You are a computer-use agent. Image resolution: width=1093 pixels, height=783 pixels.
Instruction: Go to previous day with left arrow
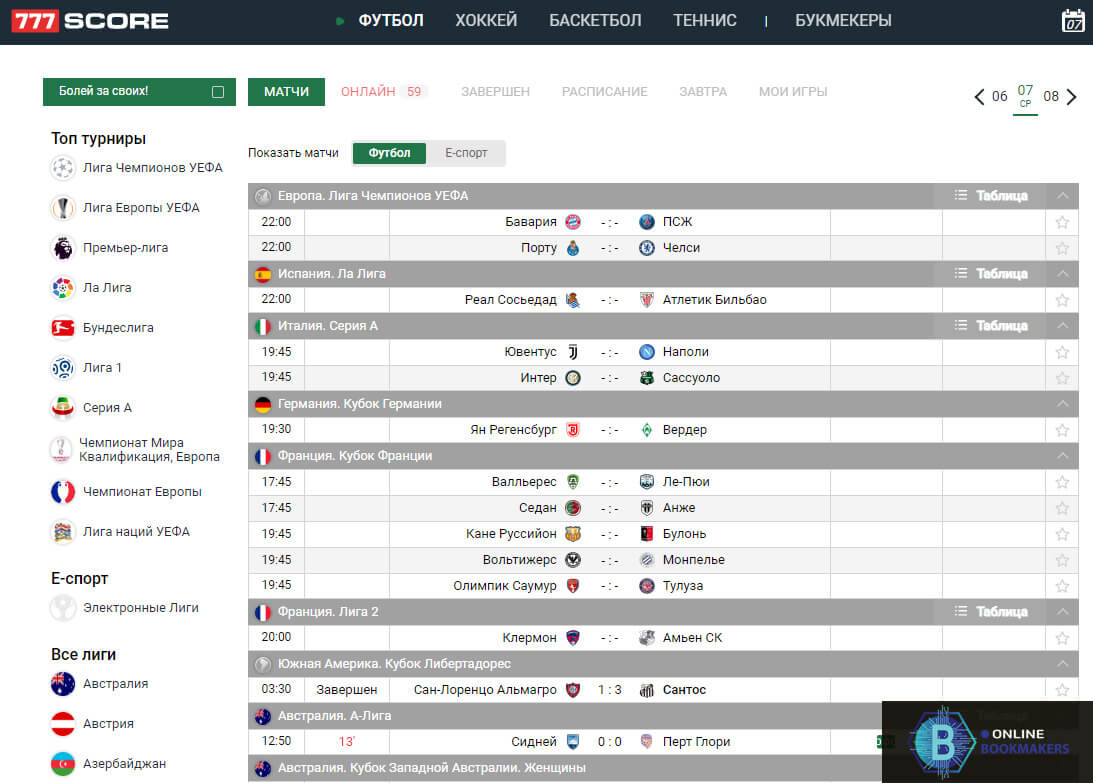tap(979, 96)
